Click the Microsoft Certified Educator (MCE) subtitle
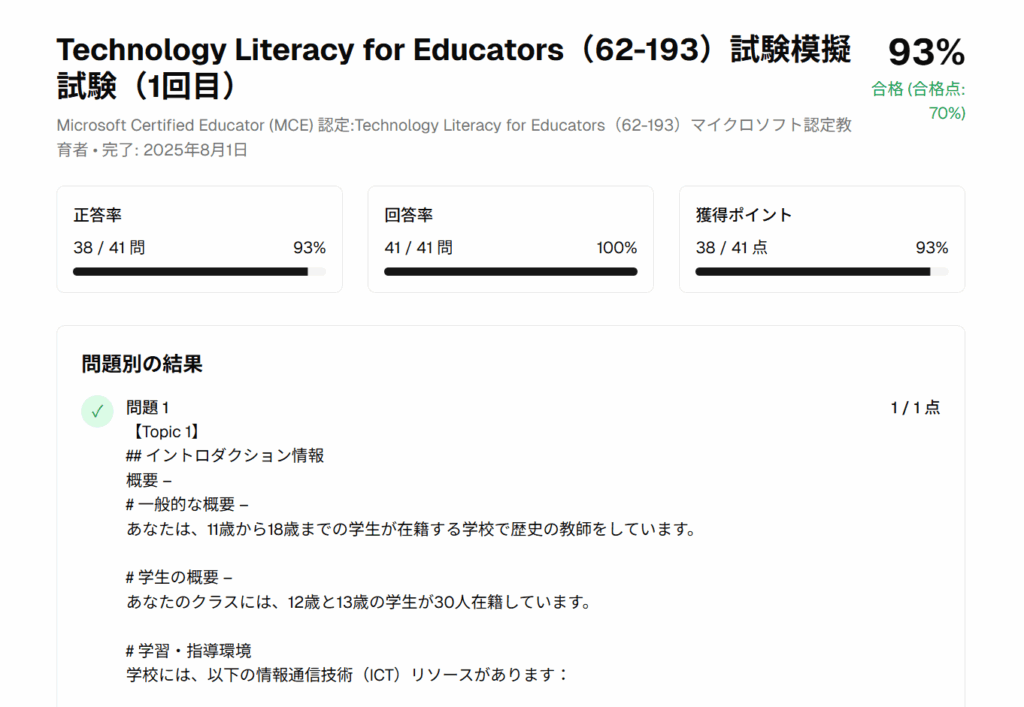This screenshot has height=707, width=1024. (454, 137)
